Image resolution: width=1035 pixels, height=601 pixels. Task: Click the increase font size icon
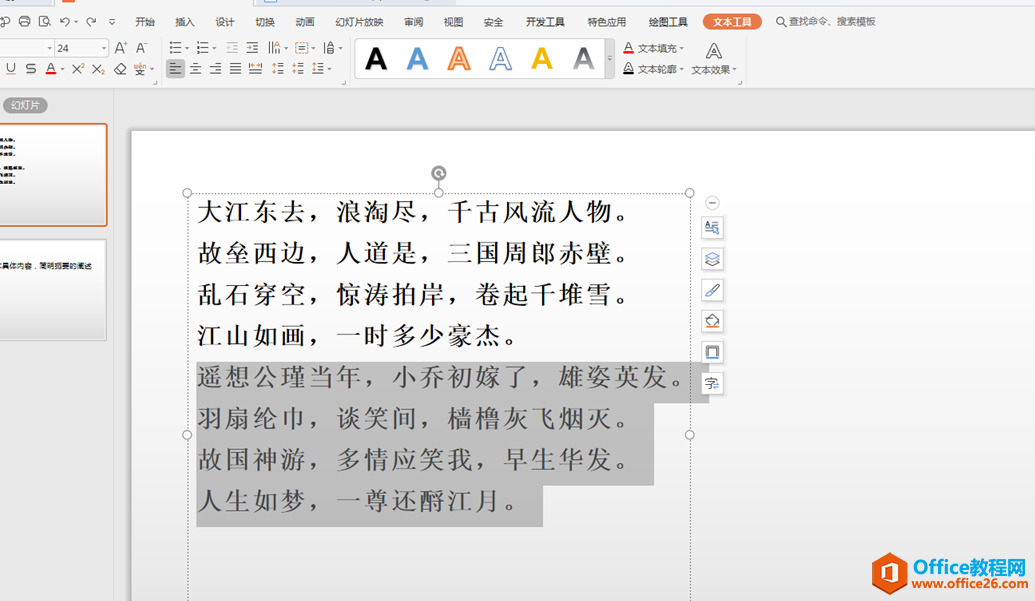(121, 47)
